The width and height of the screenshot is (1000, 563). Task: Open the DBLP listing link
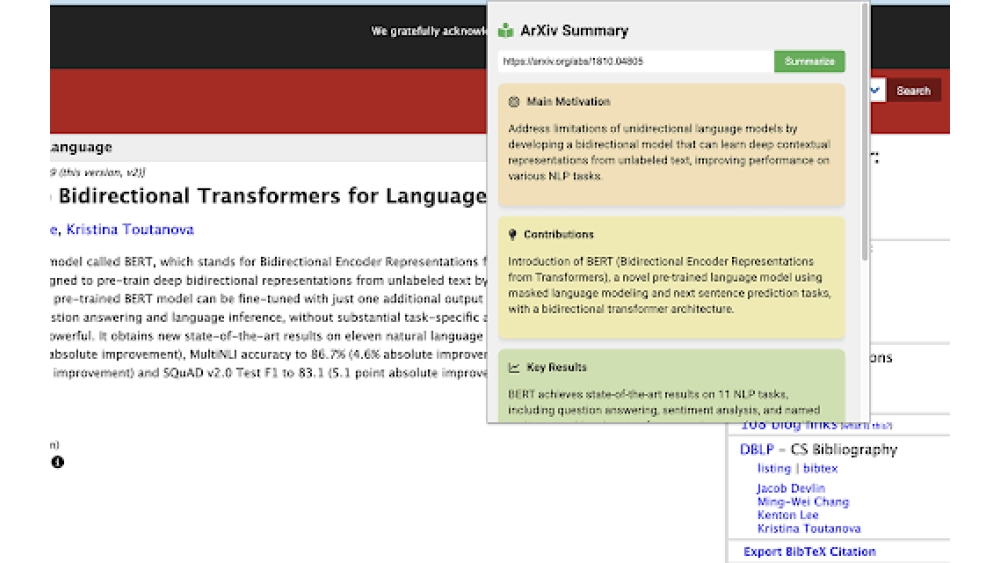point(774,469)
